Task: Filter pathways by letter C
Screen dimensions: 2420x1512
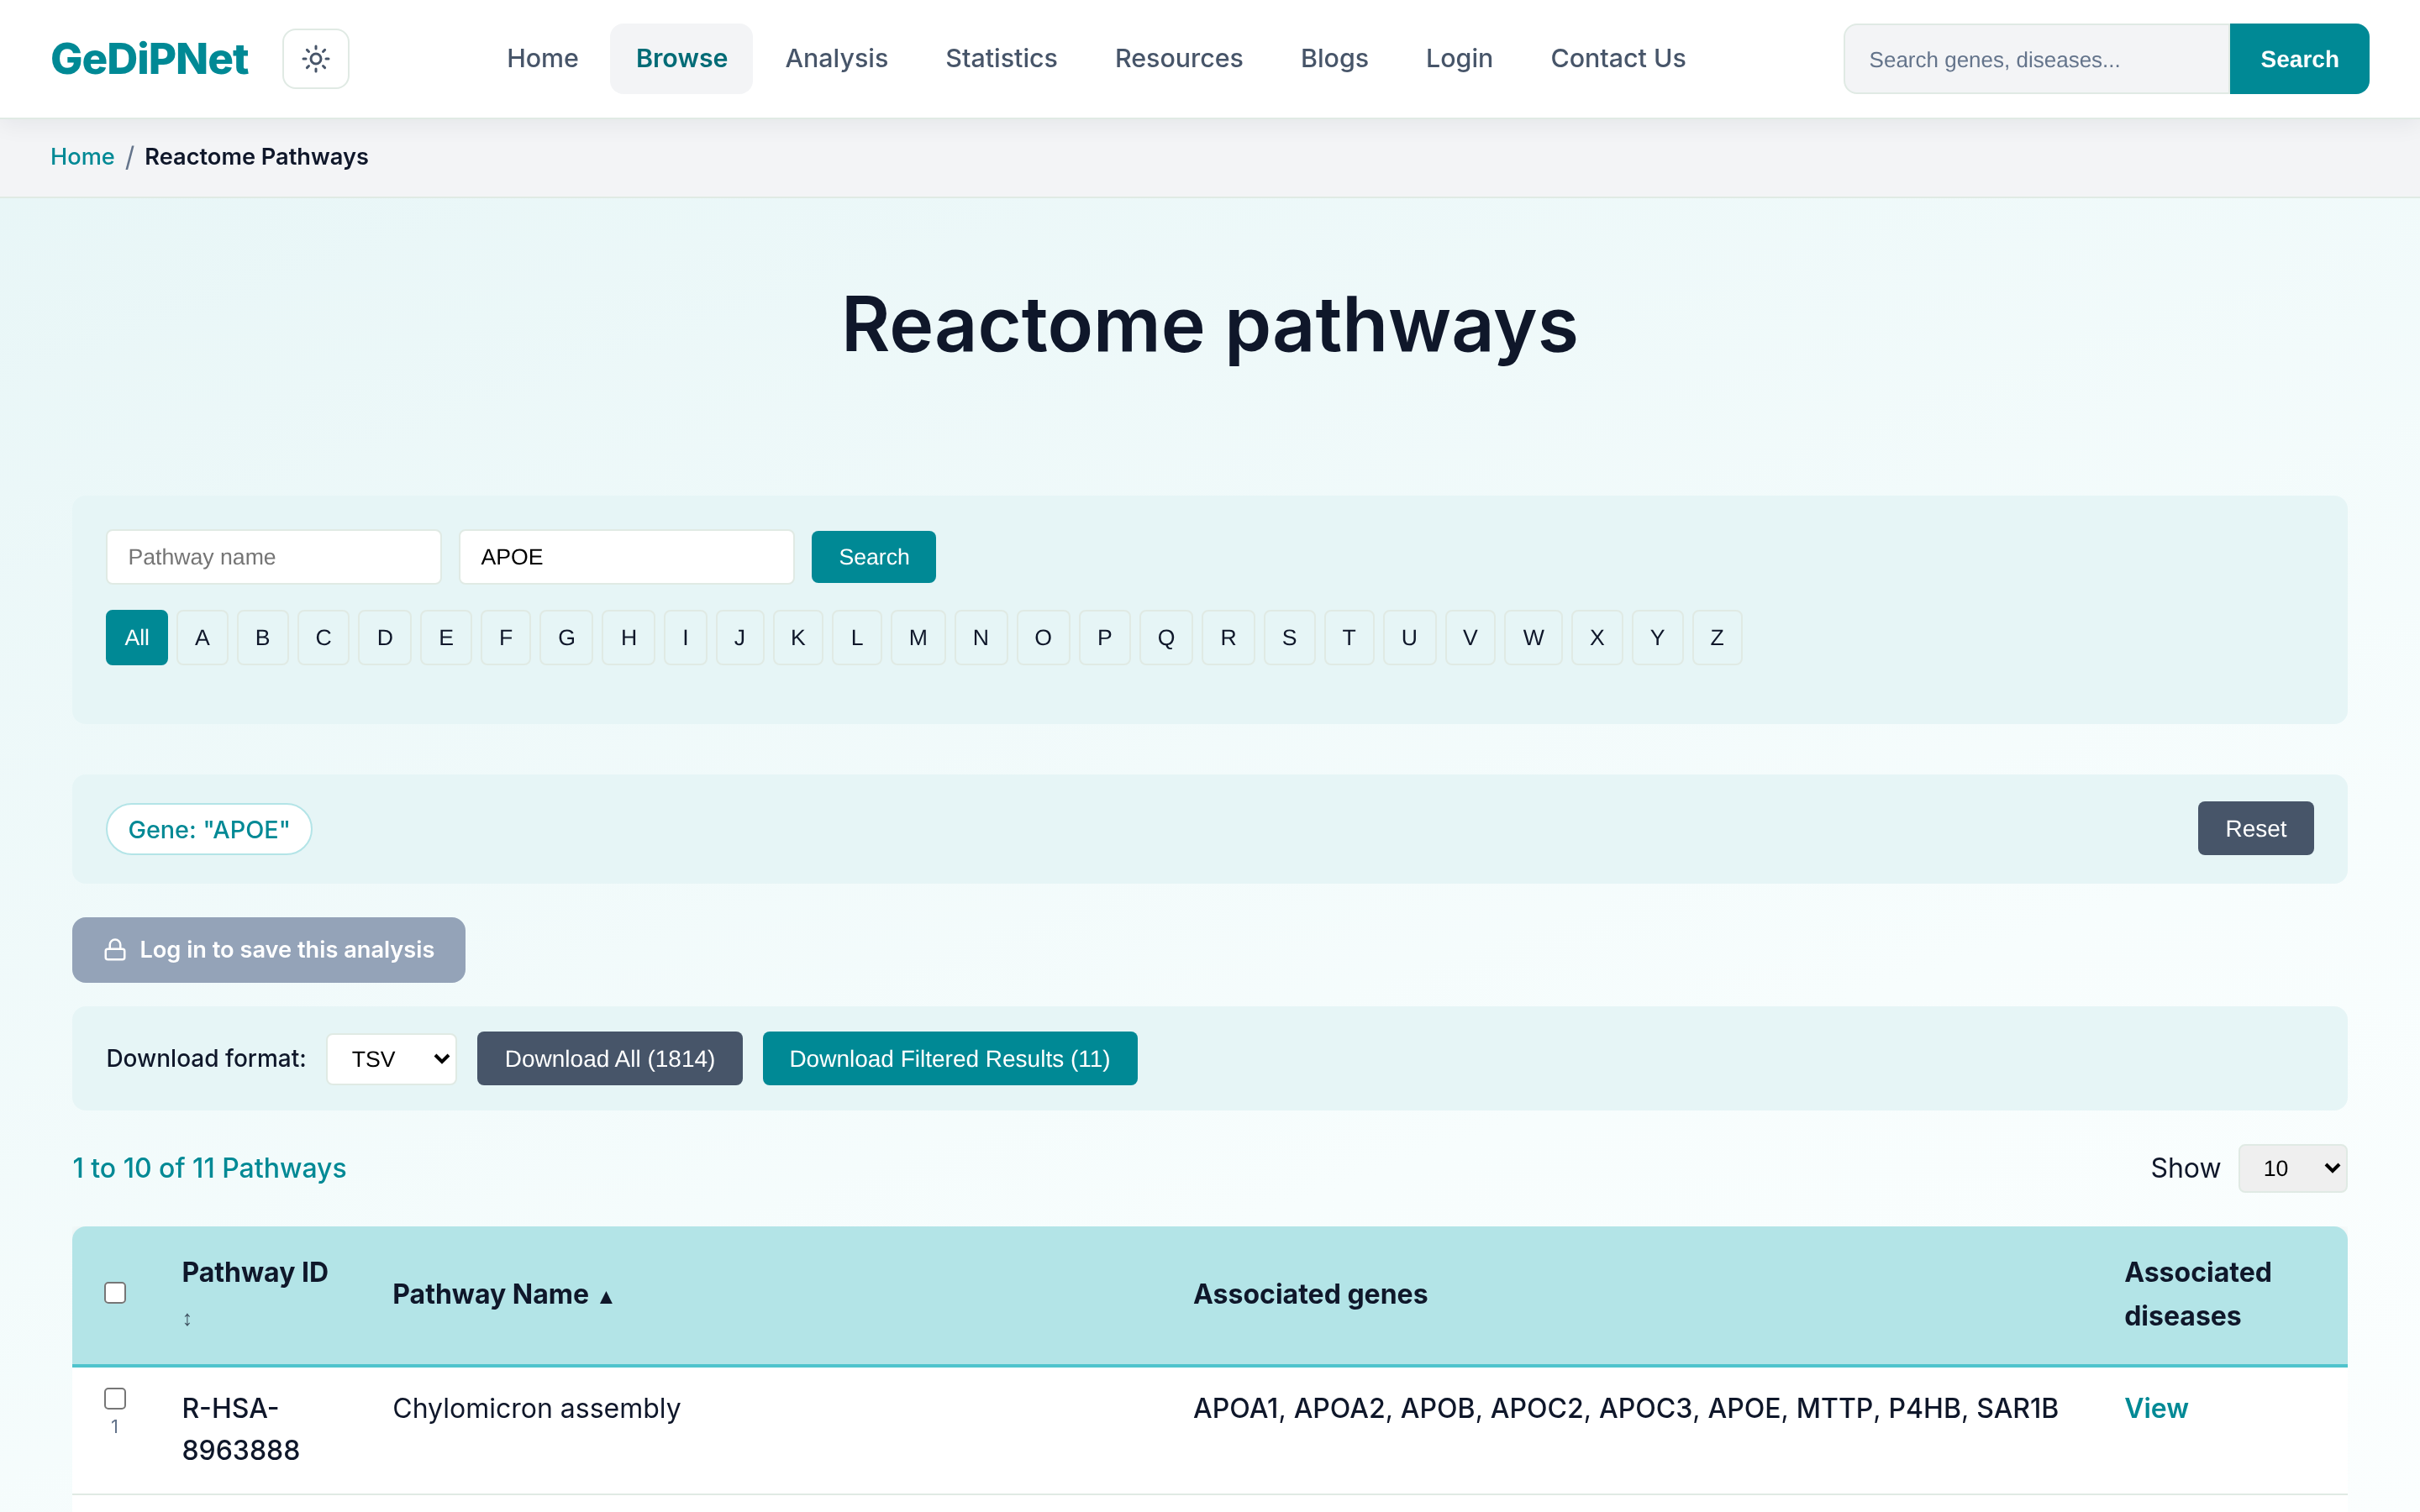Action: pos(323,638)
